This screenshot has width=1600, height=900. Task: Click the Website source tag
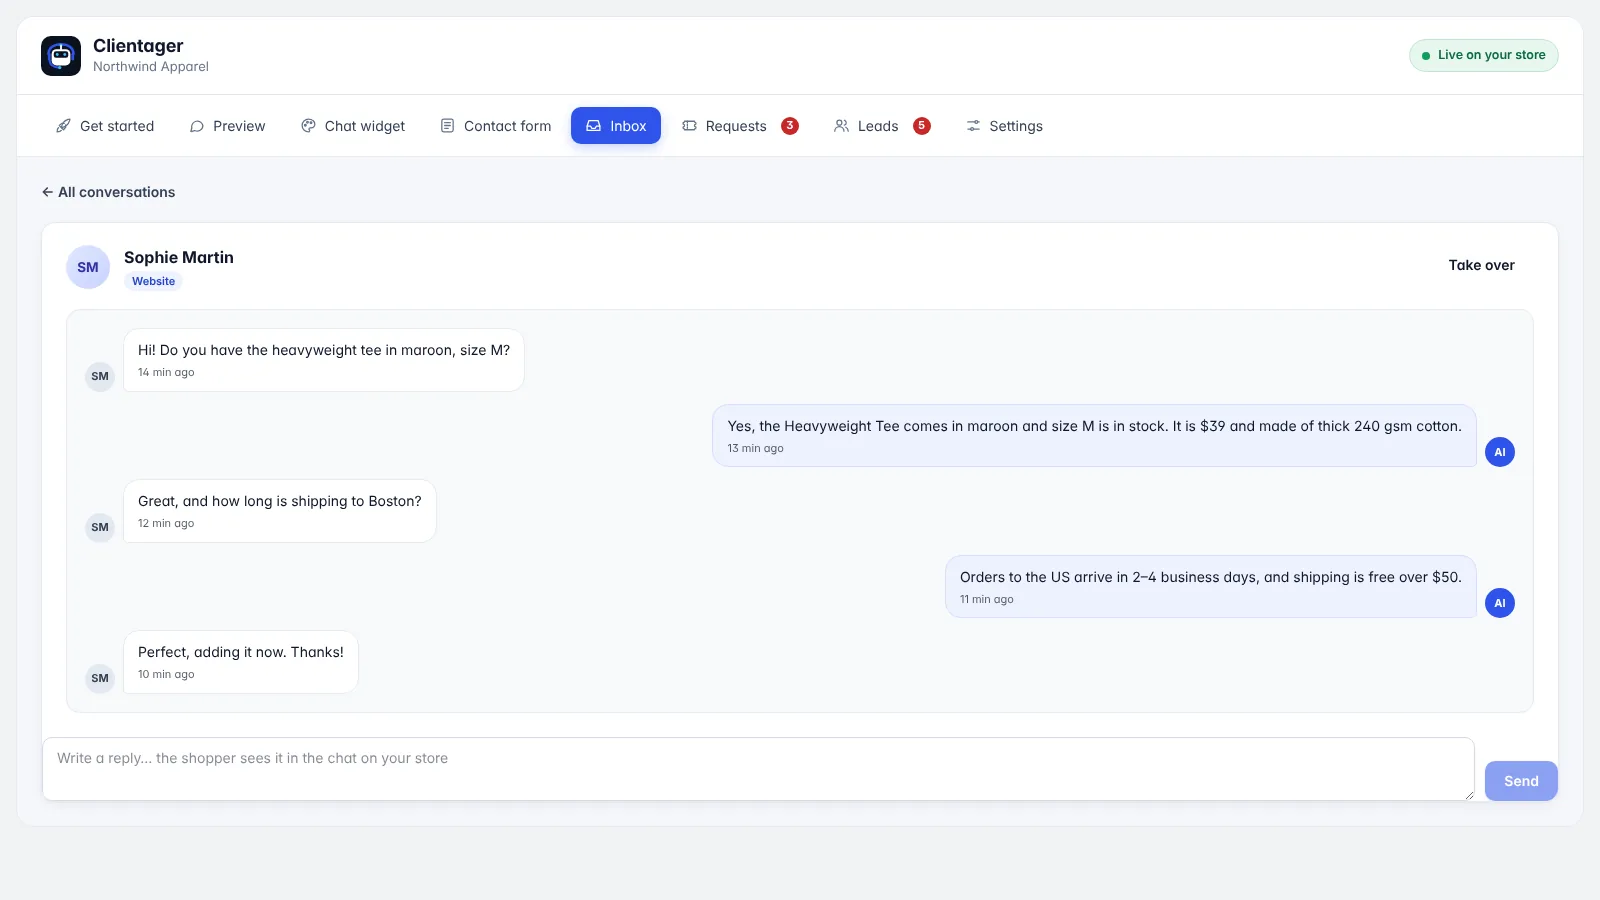(x=153, y=281)
